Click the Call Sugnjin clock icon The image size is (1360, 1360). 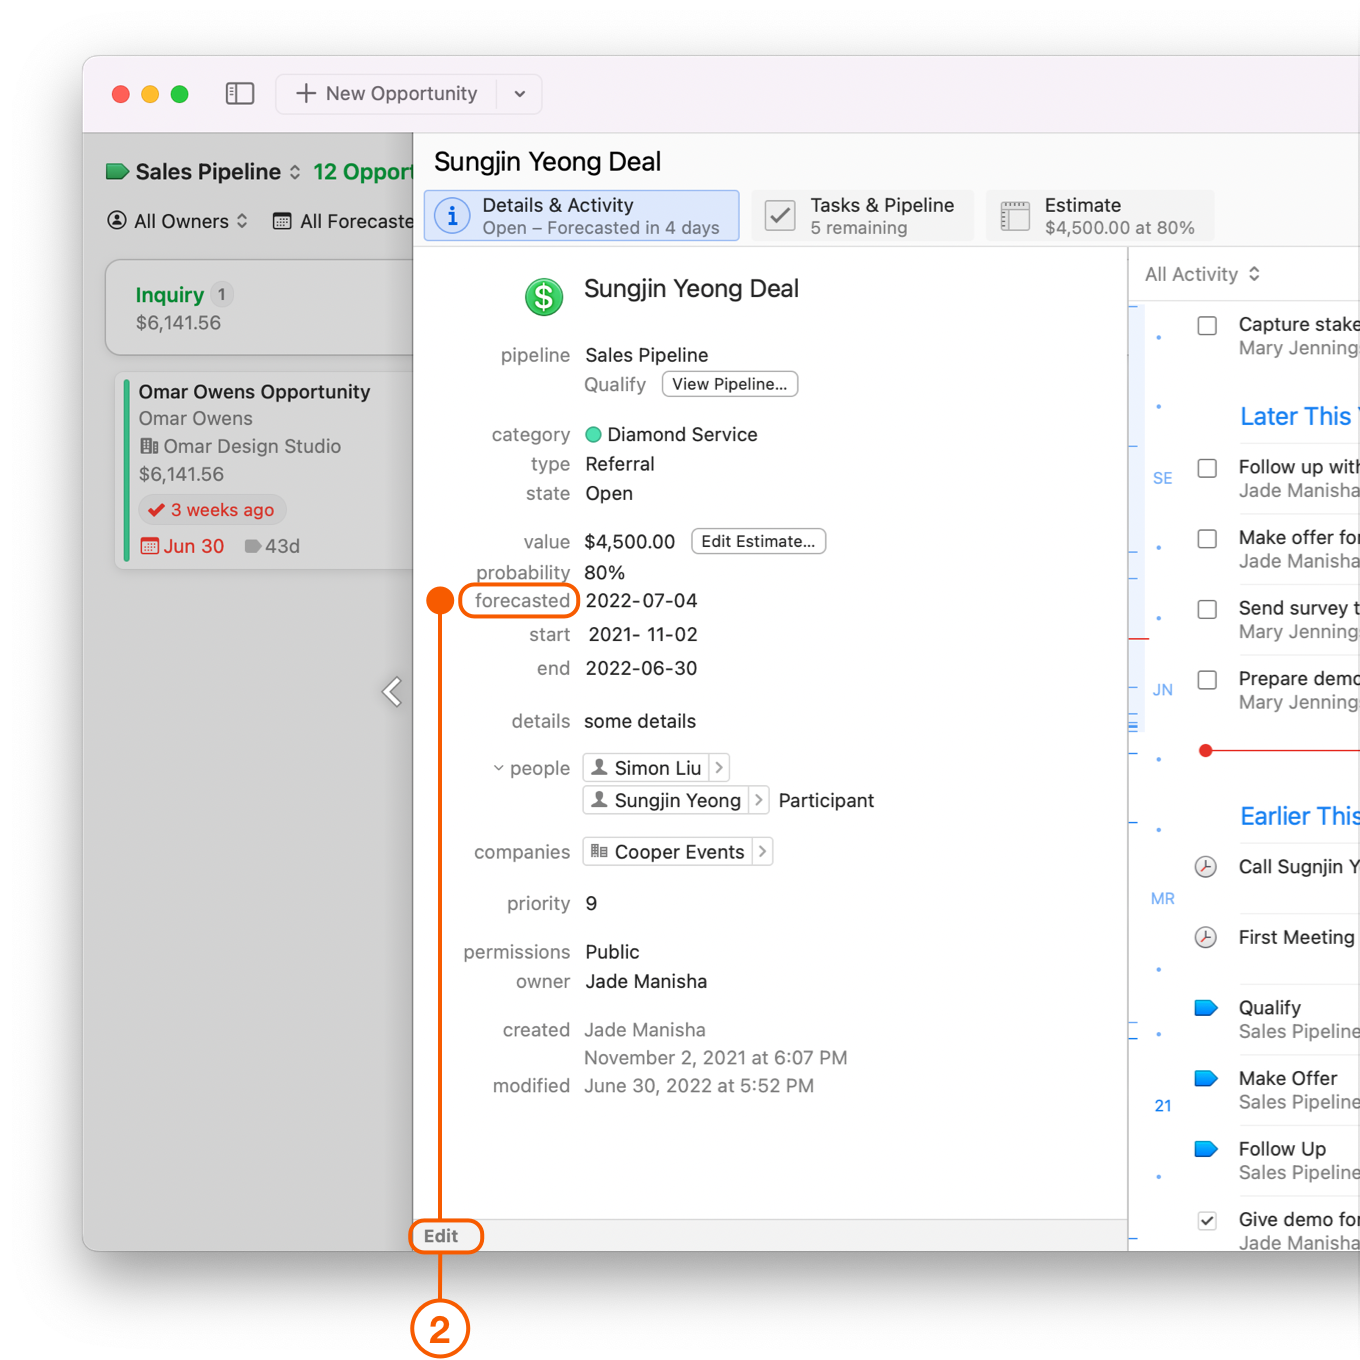point(1206,867)
